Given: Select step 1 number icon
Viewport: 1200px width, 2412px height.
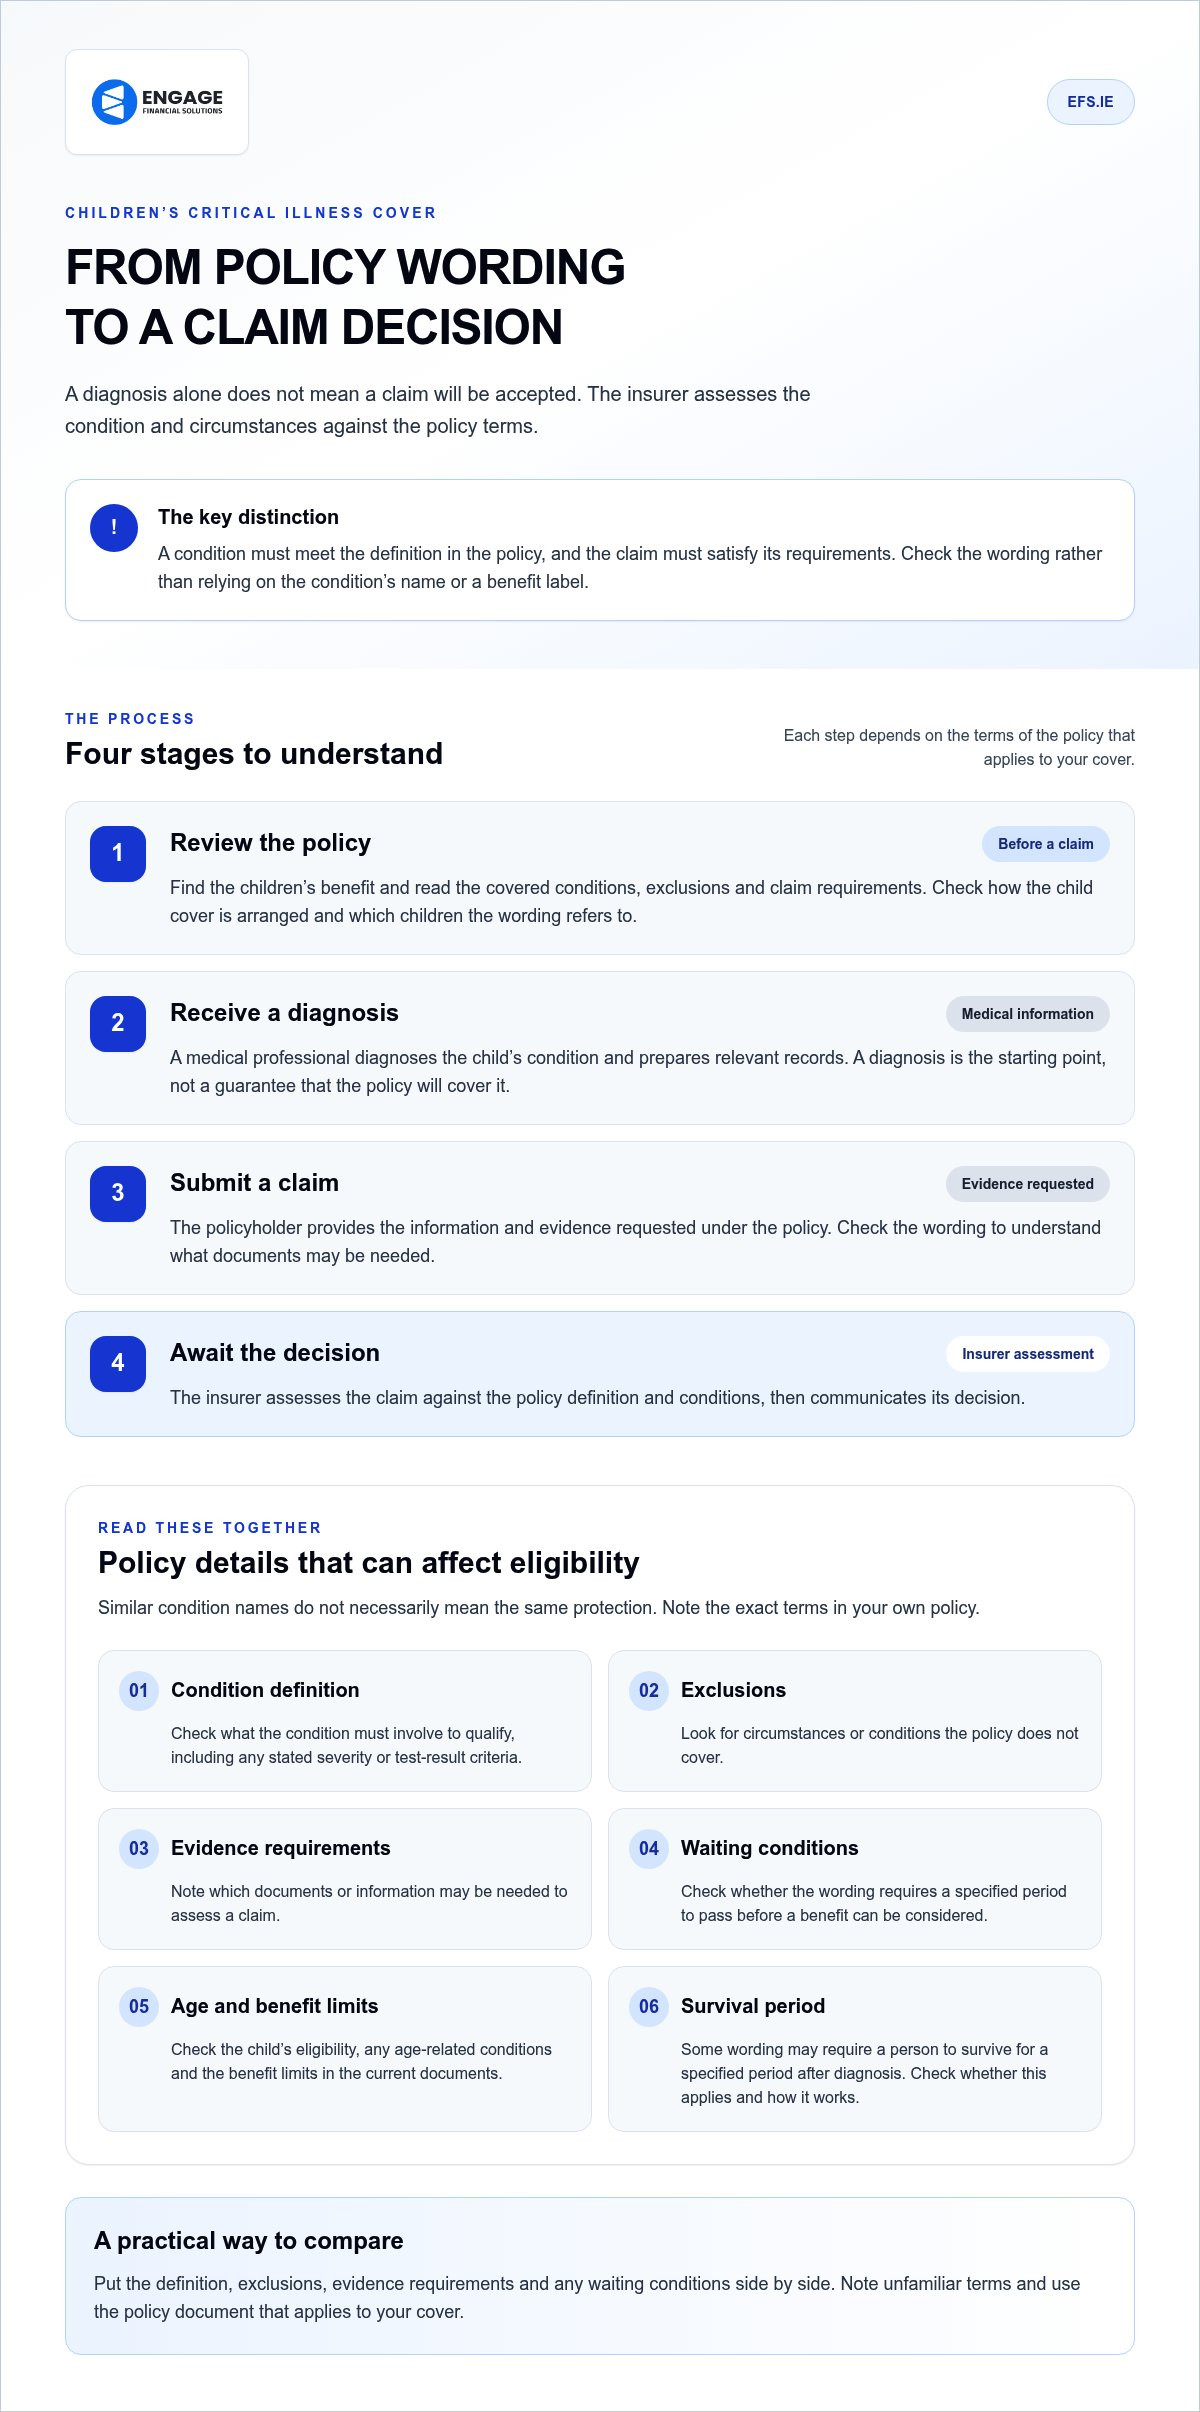Looking at the screenshot, I should click(118, 854).
